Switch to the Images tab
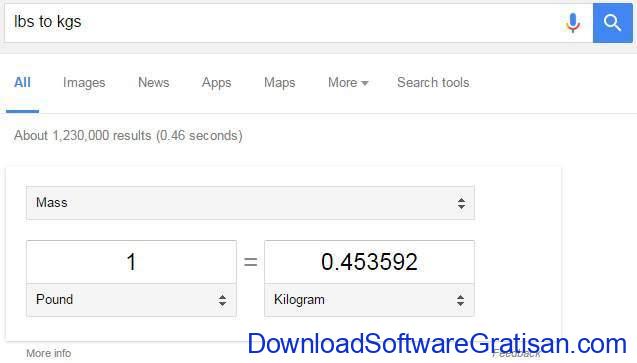Screen dimensions: 637x363 click(x=84, y=83)
